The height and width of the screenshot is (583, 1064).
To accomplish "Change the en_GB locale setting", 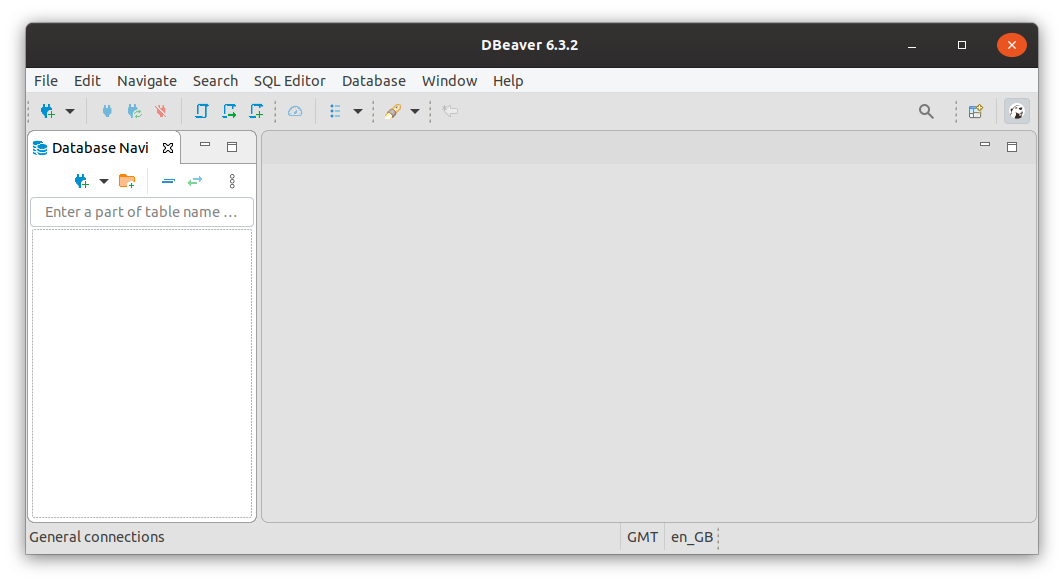I will click(692, 537).
